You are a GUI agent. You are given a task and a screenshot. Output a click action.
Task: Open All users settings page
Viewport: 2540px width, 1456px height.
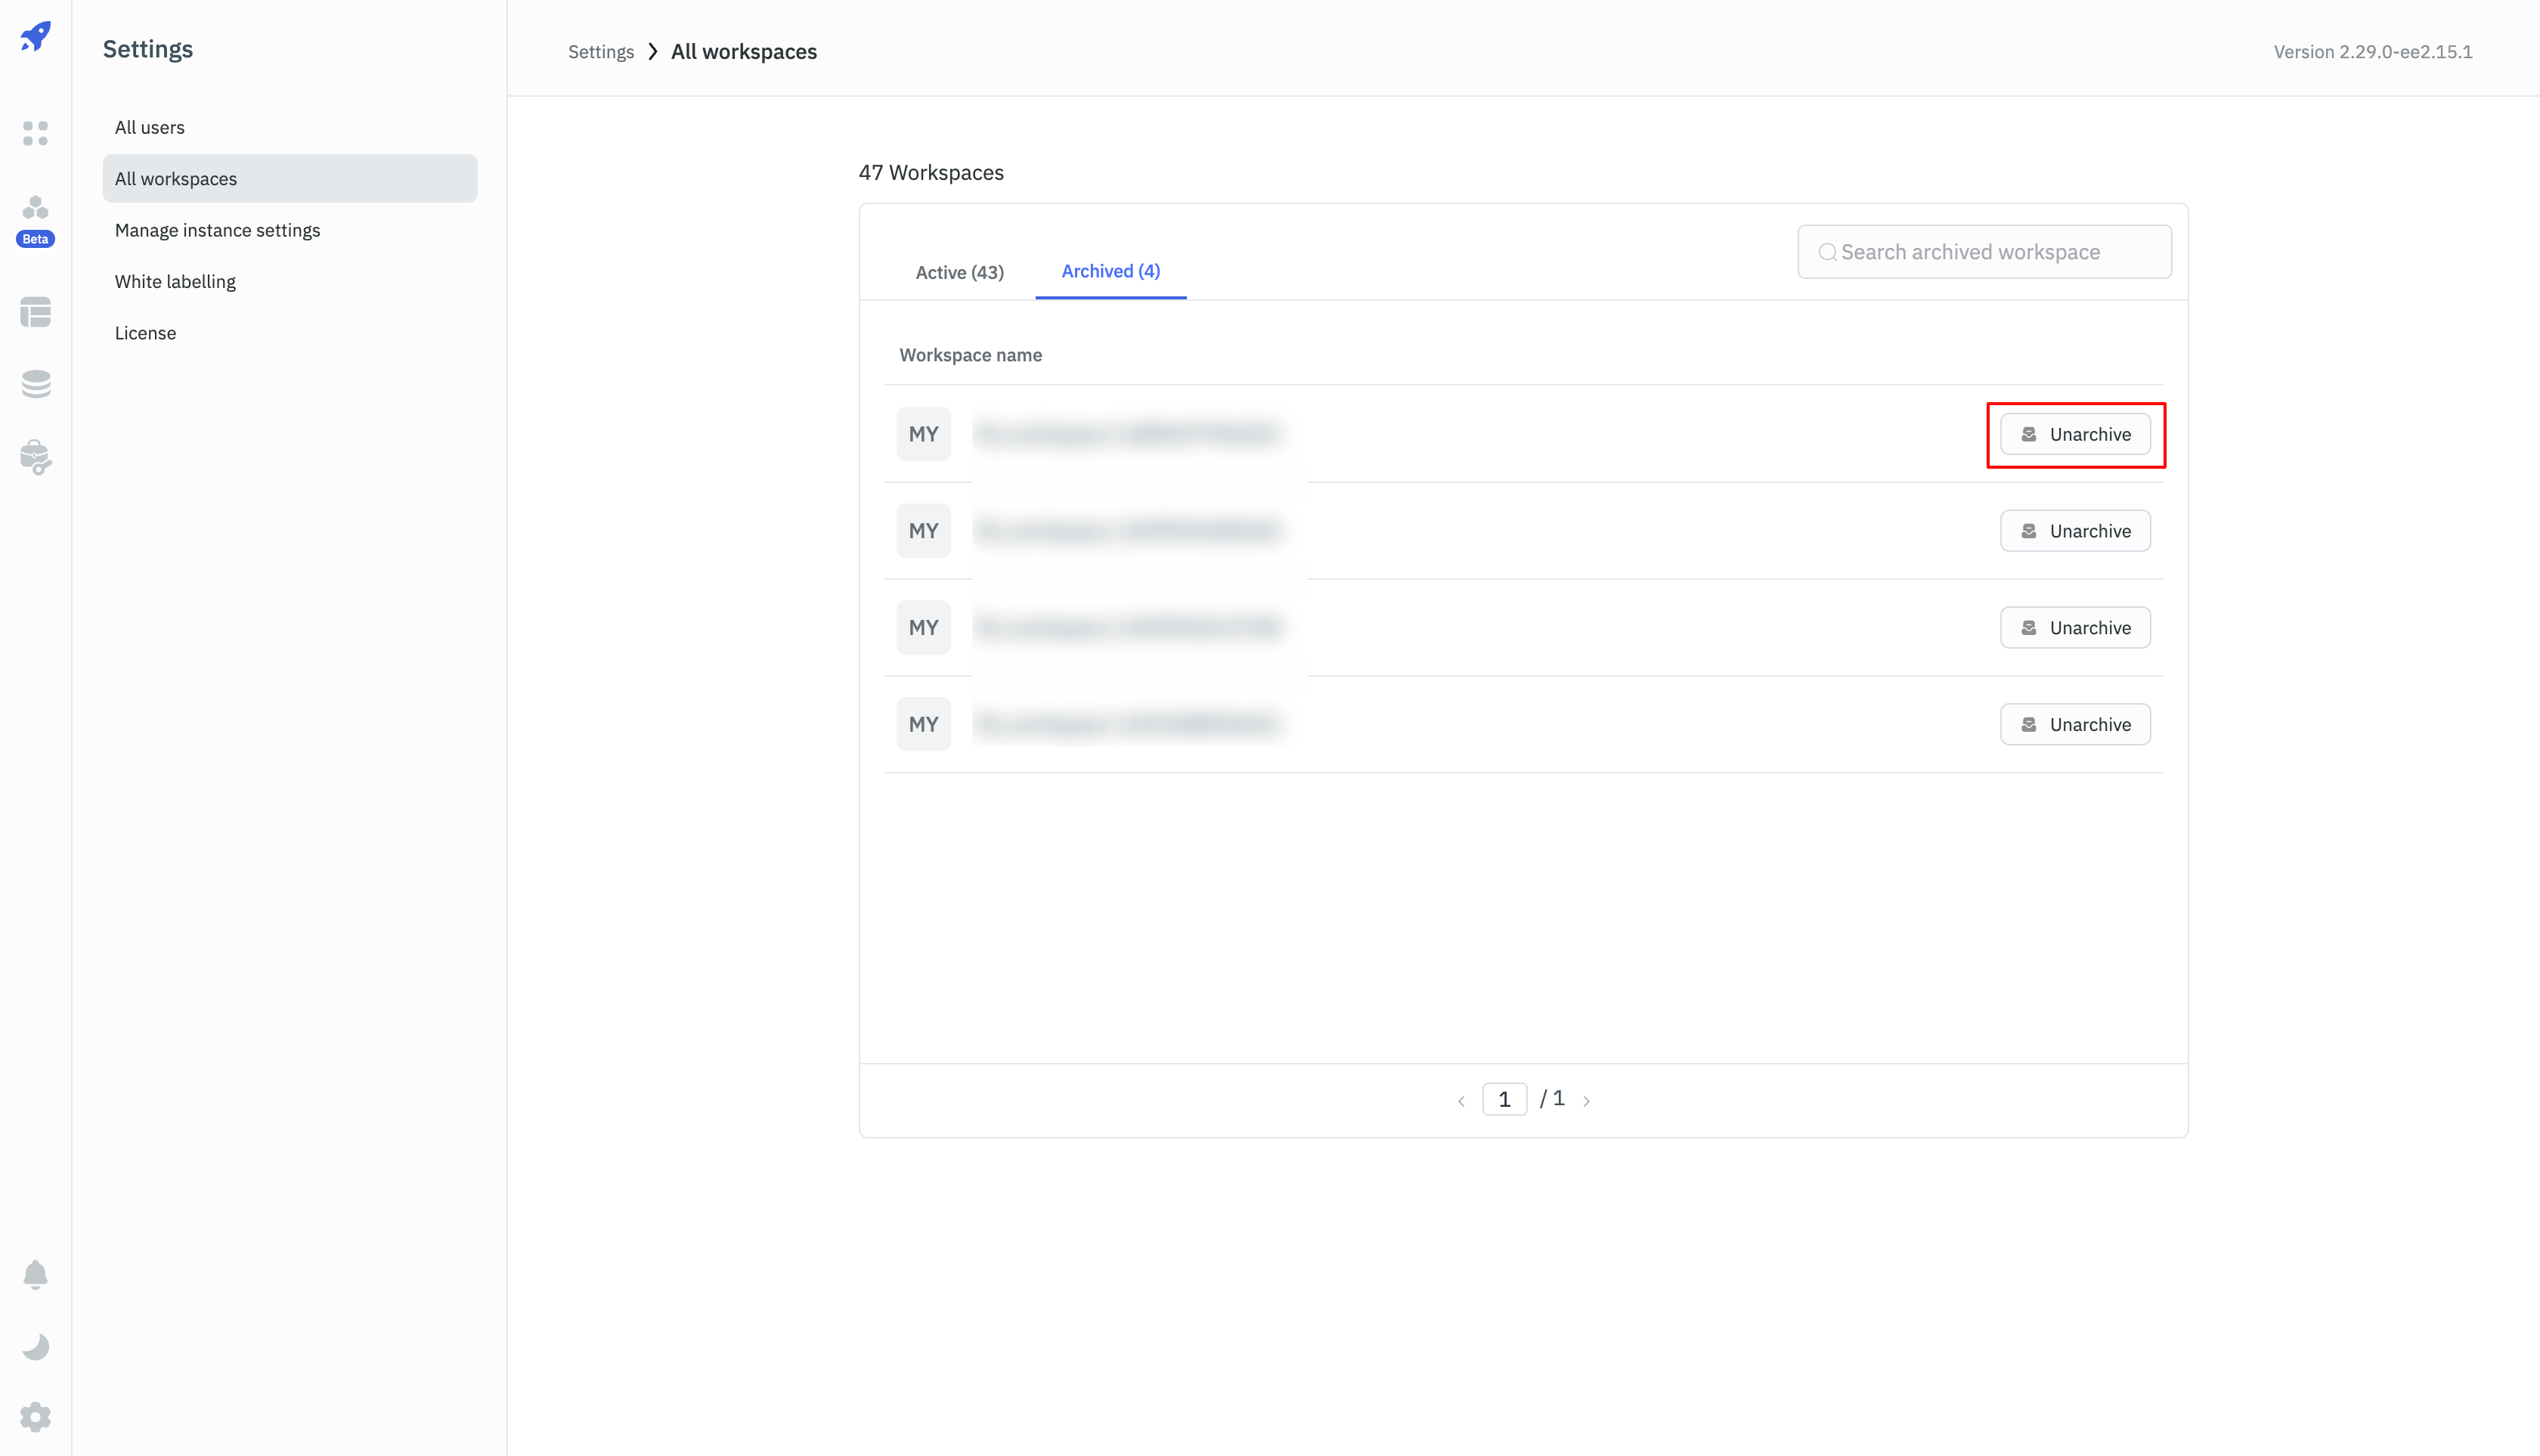pyautogui.click(x=150, y=127)
